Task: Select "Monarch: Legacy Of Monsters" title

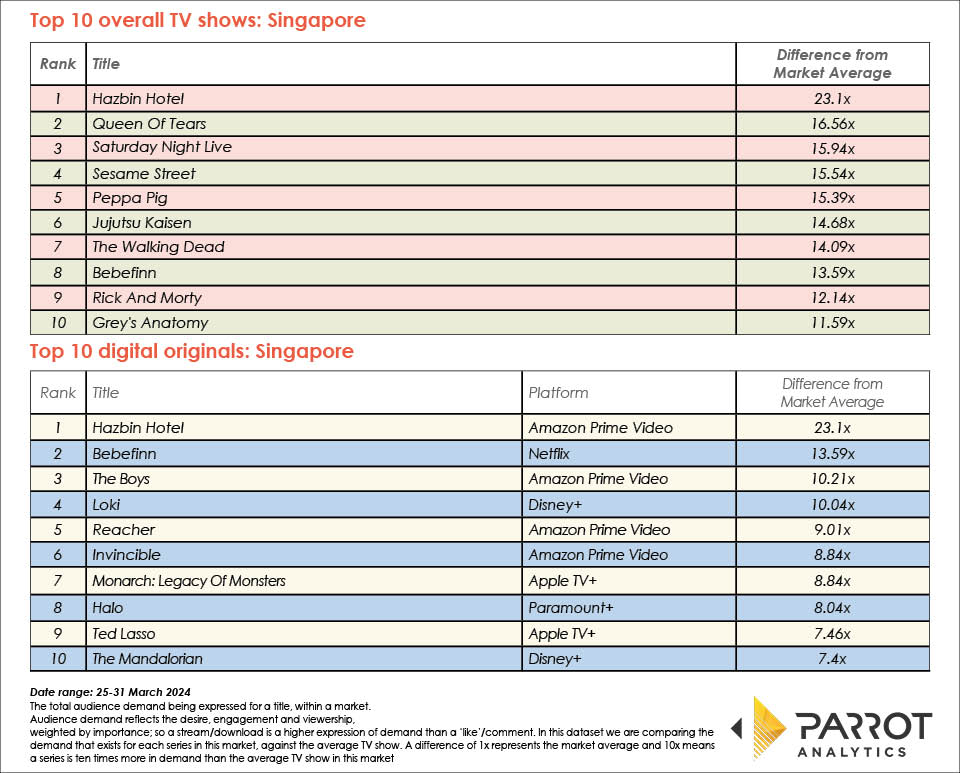Action: (x=189, y=581)
